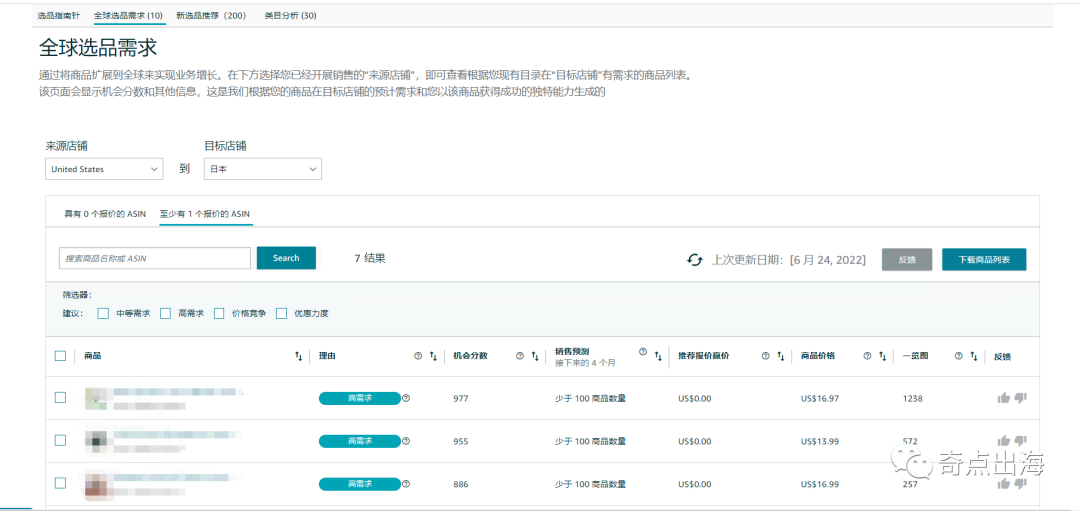Open help icon for 机会分数 column
1080x511 pixels.
pyautogui.click(x=520, y=356)
